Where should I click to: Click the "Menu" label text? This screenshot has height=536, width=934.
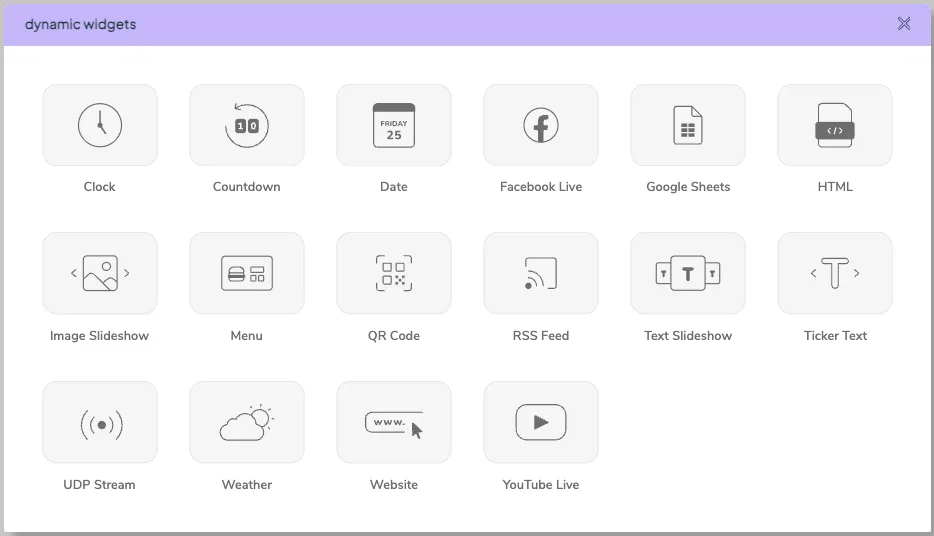tap(247, 335)
